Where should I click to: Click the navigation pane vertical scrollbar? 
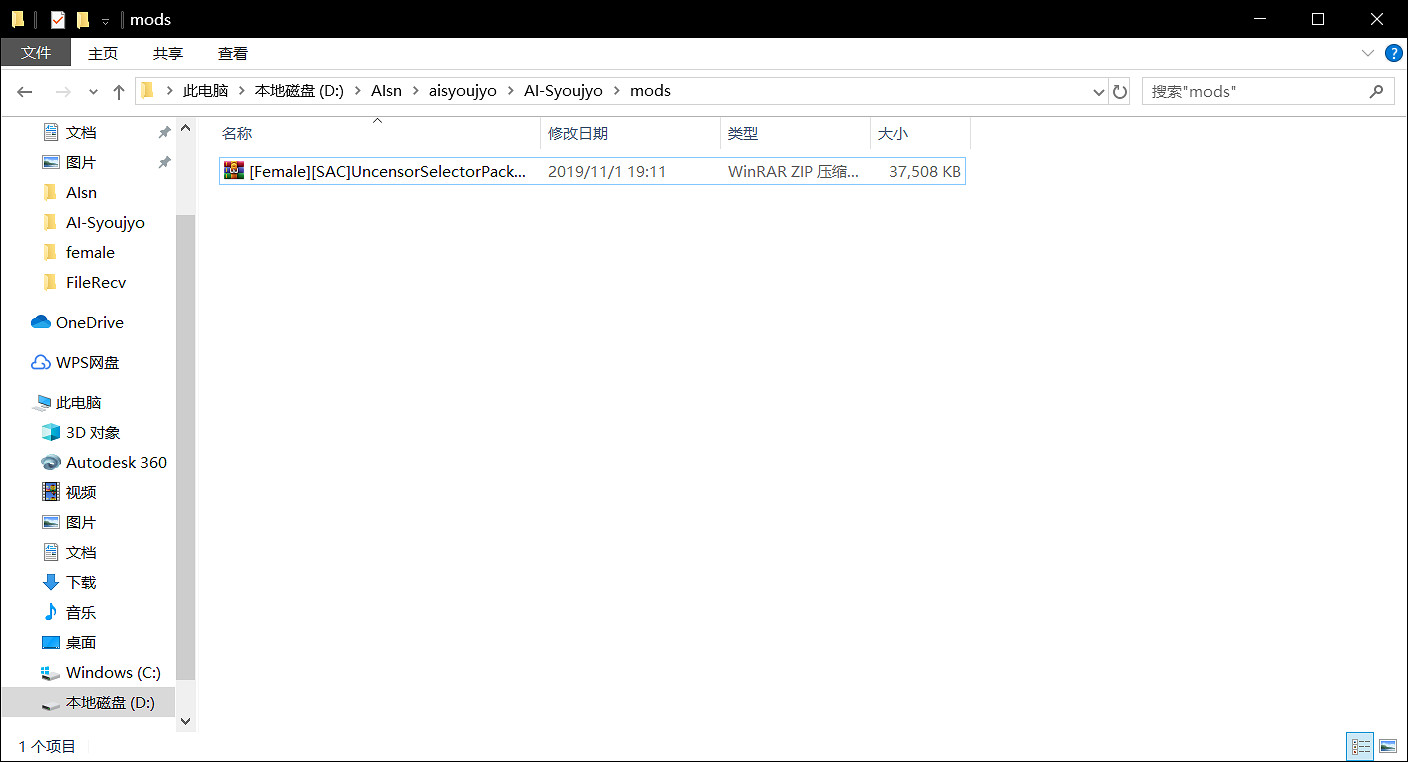coord(185,450)
